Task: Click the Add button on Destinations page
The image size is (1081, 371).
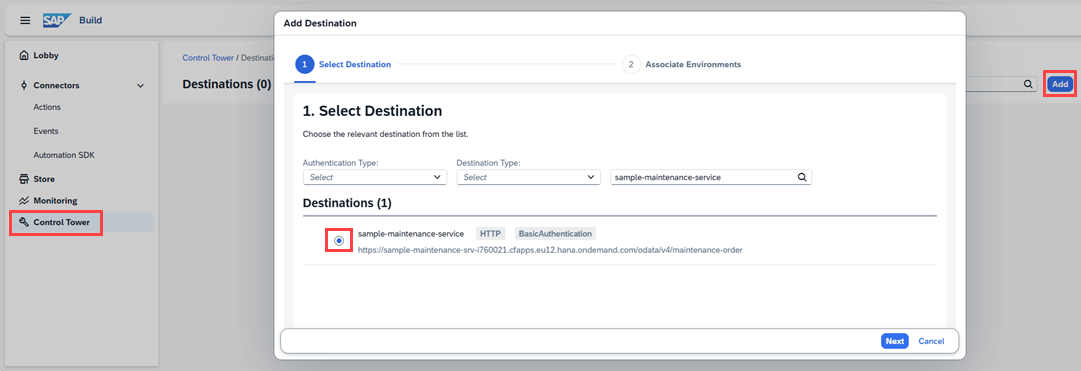Action: coord(1060,84)
